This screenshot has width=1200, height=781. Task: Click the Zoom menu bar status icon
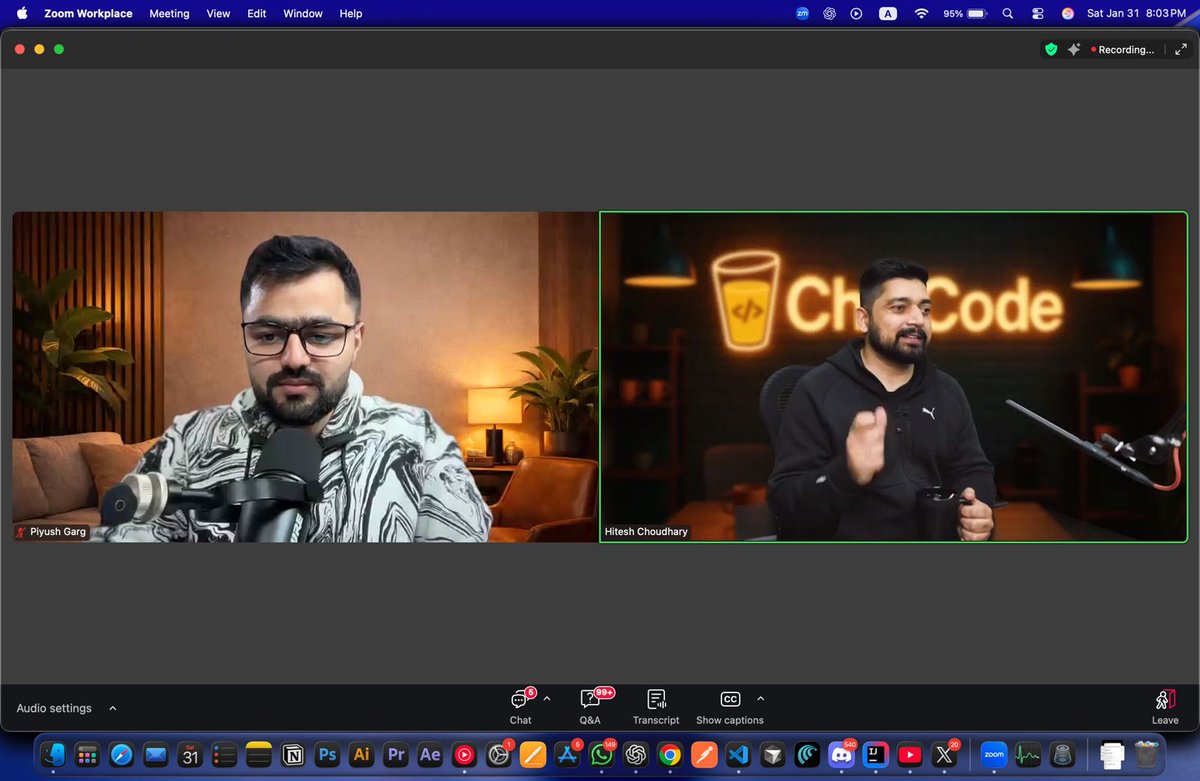coord(802,13)
